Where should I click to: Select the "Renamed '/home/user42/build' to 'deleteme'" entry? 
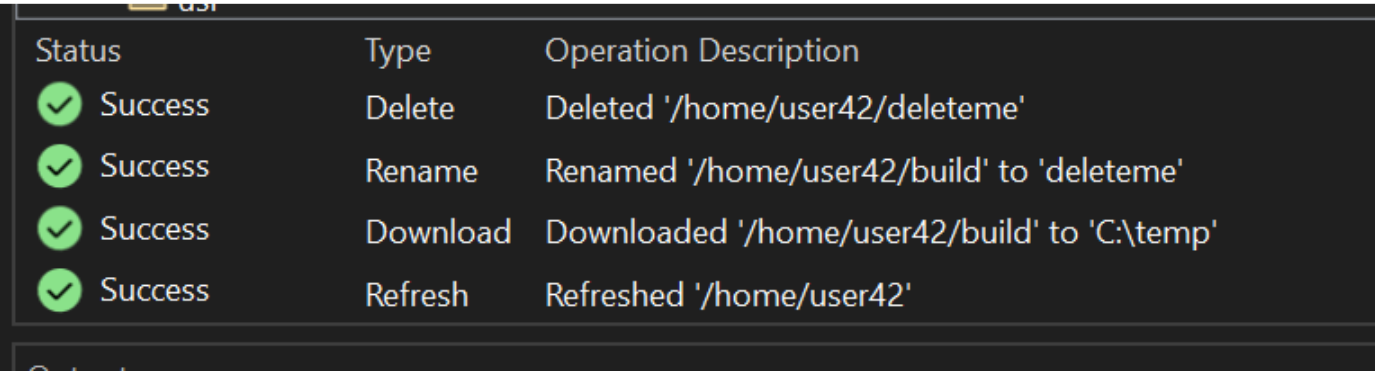864,171
